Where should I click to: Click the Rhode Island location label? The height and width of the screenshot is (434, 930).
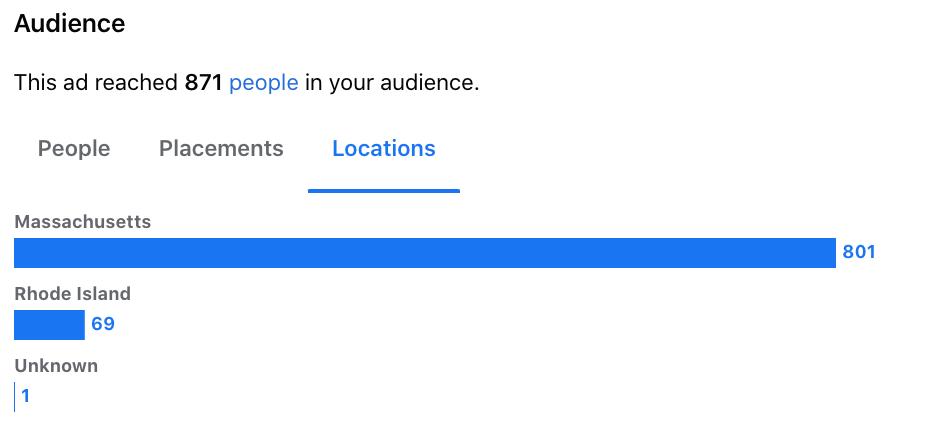72,294
